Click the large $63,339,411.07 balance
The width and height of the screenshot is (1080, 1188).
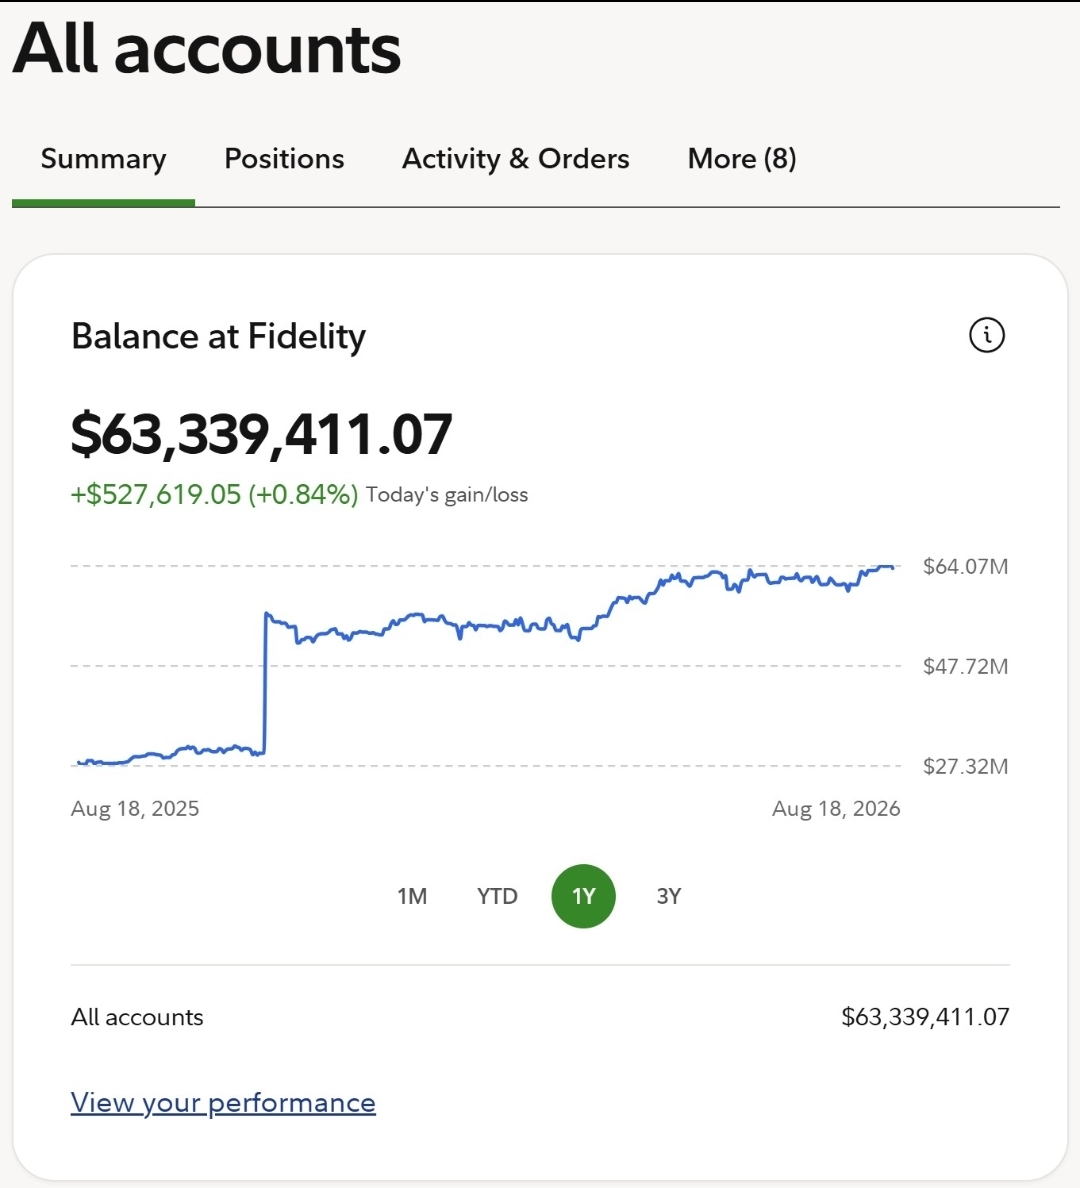pyautogui.click(x=261, y=434)
